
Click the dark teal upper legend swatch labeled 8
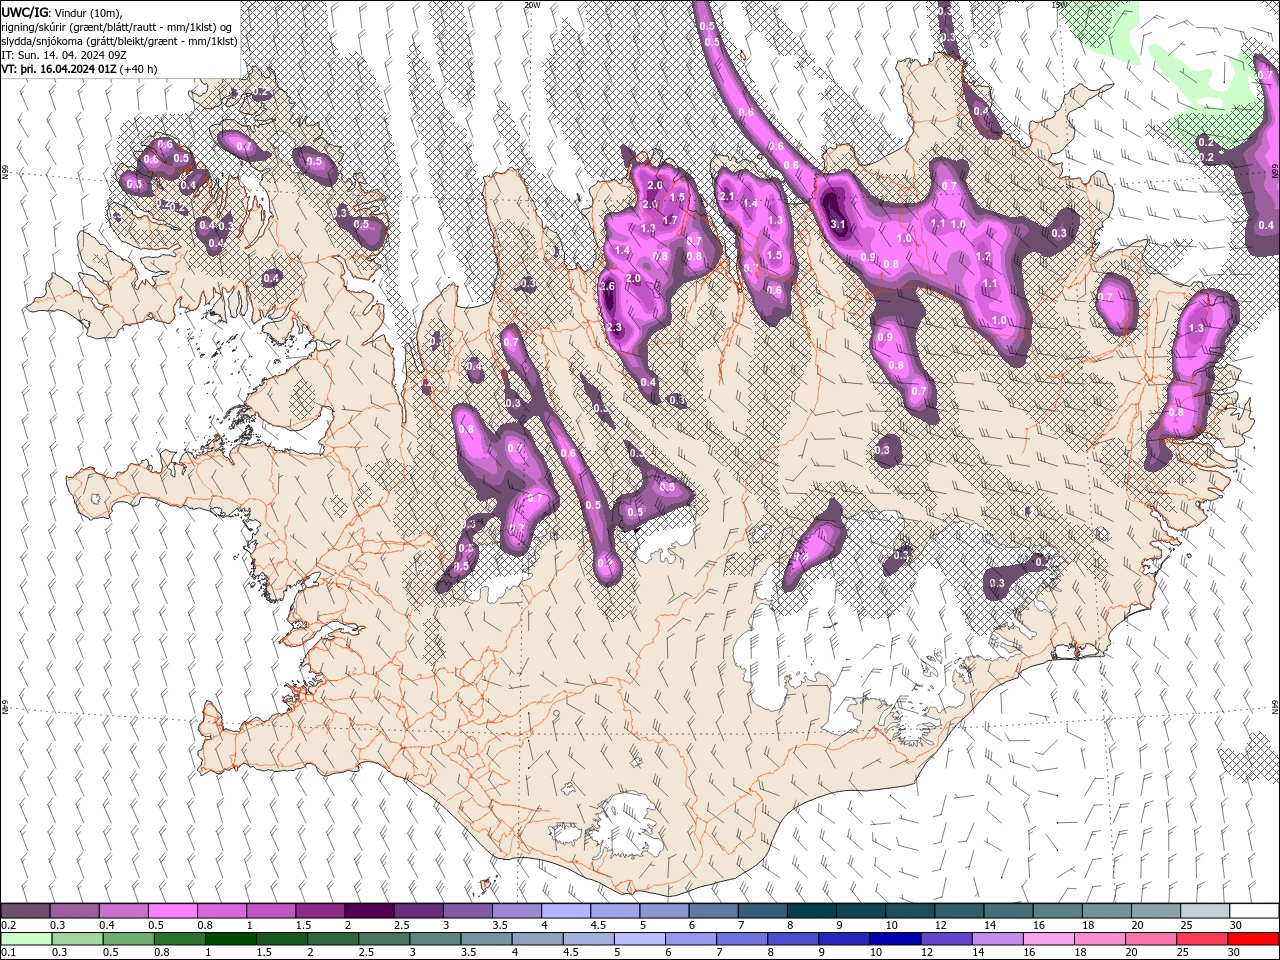(812, 911)
